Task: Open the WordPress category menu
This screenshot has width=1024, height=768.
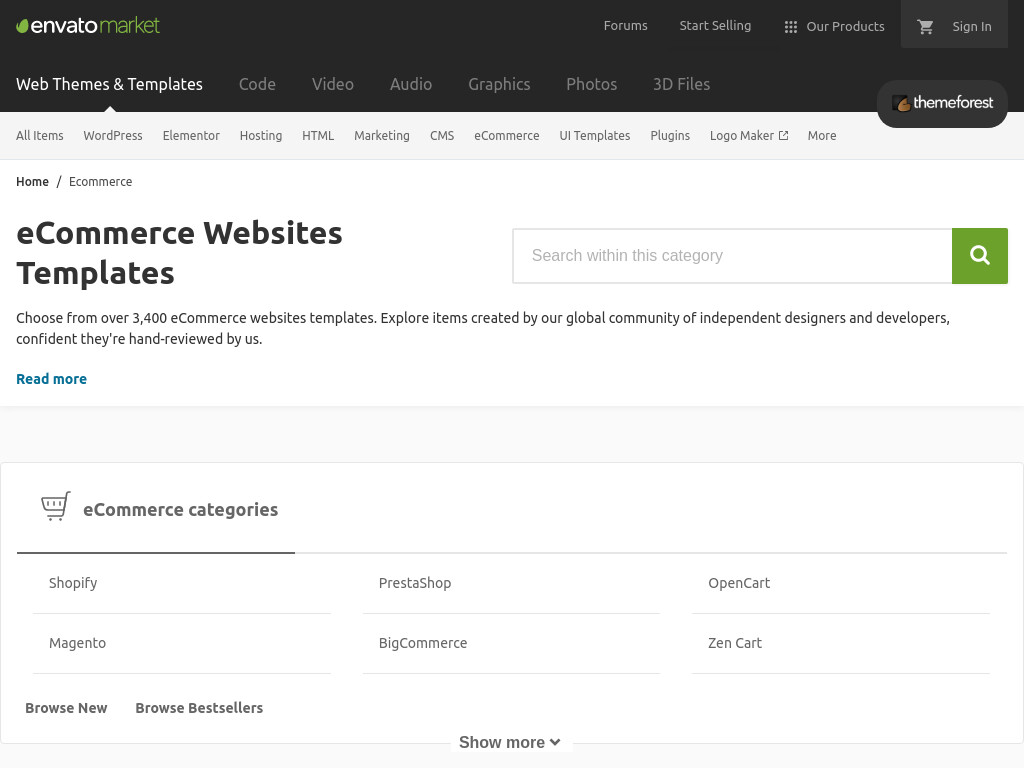Action: [113, 135]
